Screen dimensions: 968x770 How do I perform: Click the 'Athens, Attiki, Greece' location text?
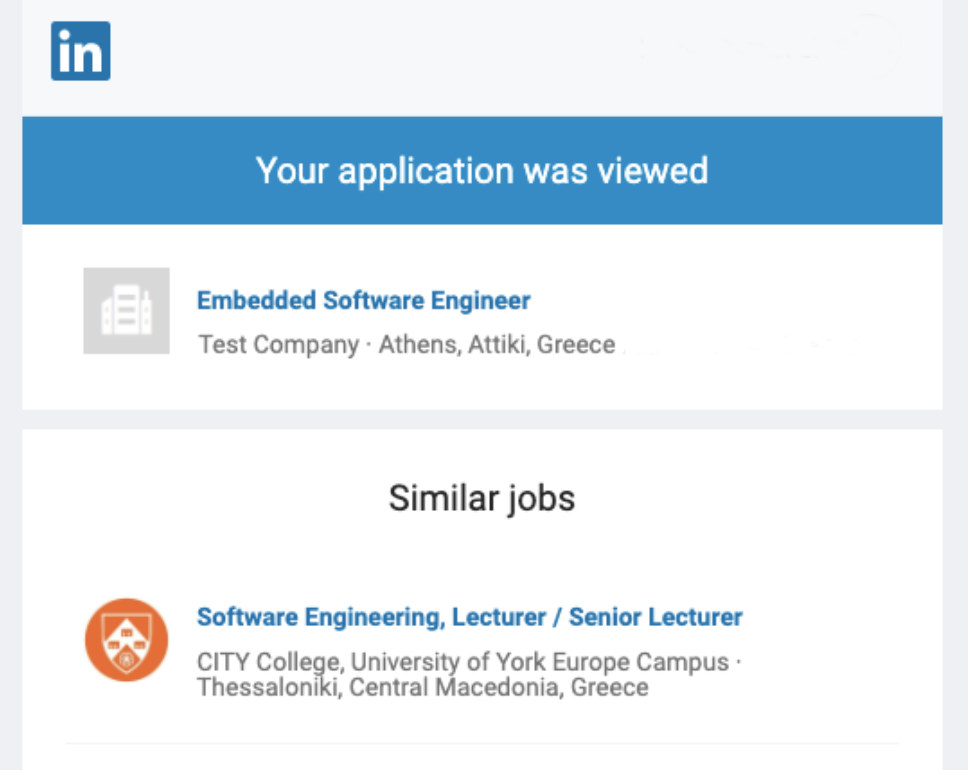pos(497,345)
